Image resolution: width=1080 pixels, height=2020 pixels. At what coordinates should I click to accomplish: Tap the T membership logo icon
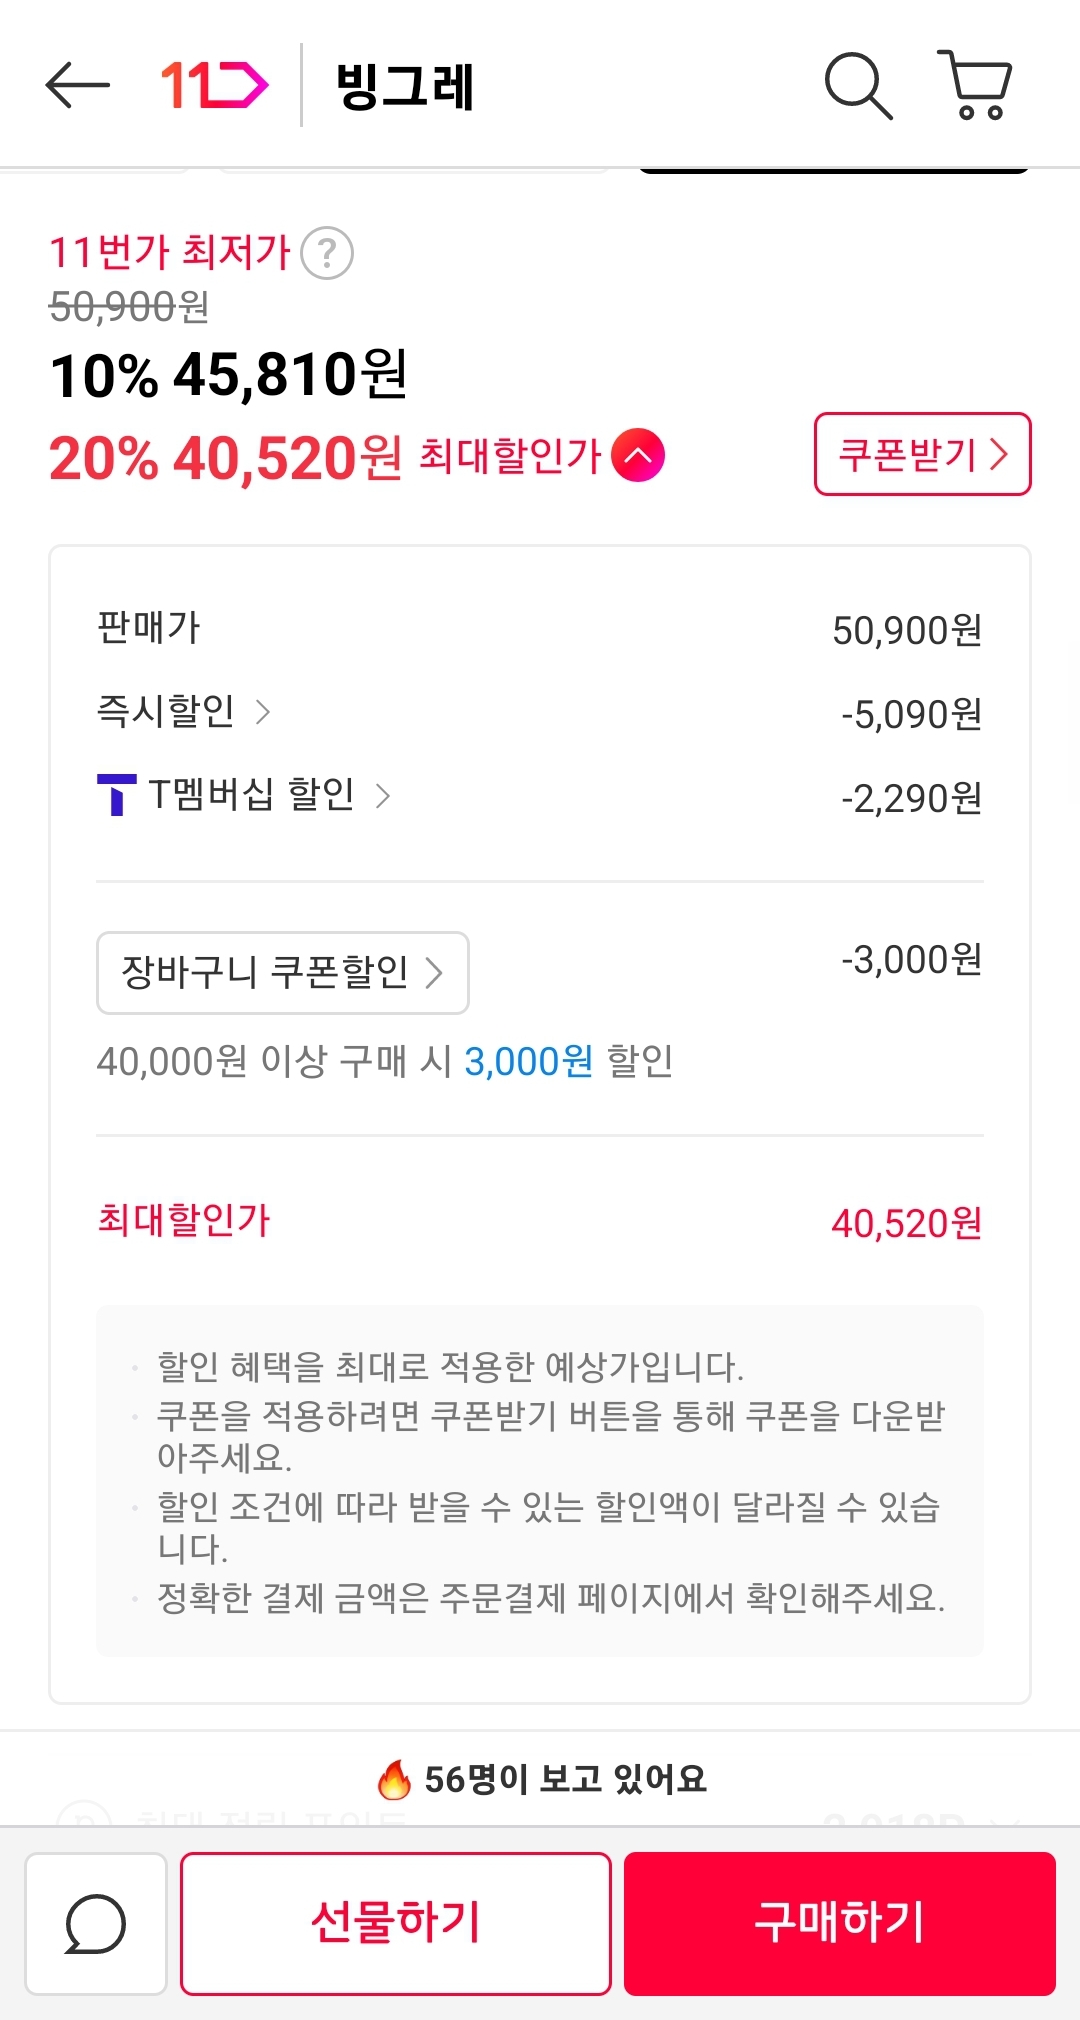coord(116,795)
